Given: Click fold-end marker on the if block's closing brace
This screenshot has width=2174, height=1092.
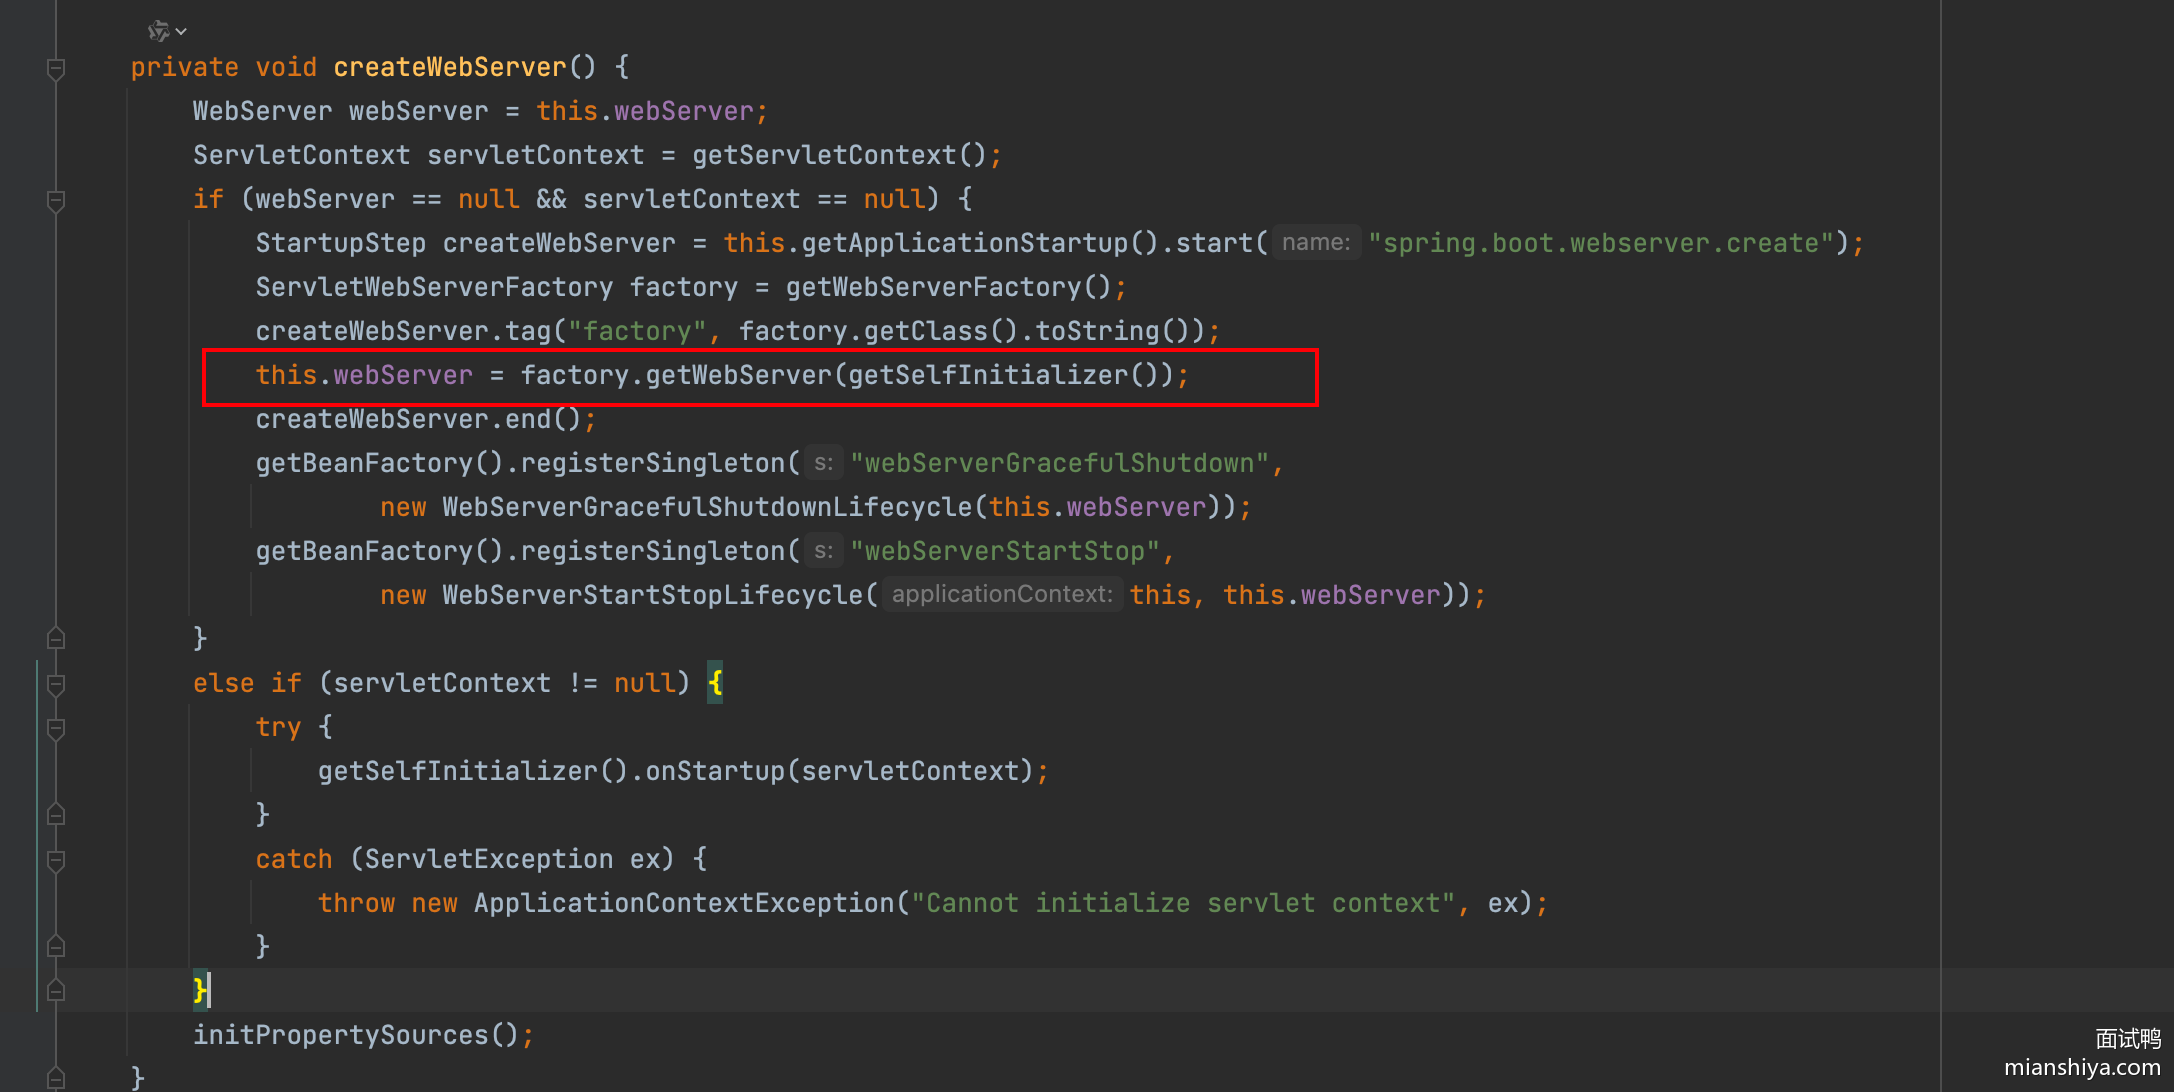Looking at the screenshot, I should 56,638.
